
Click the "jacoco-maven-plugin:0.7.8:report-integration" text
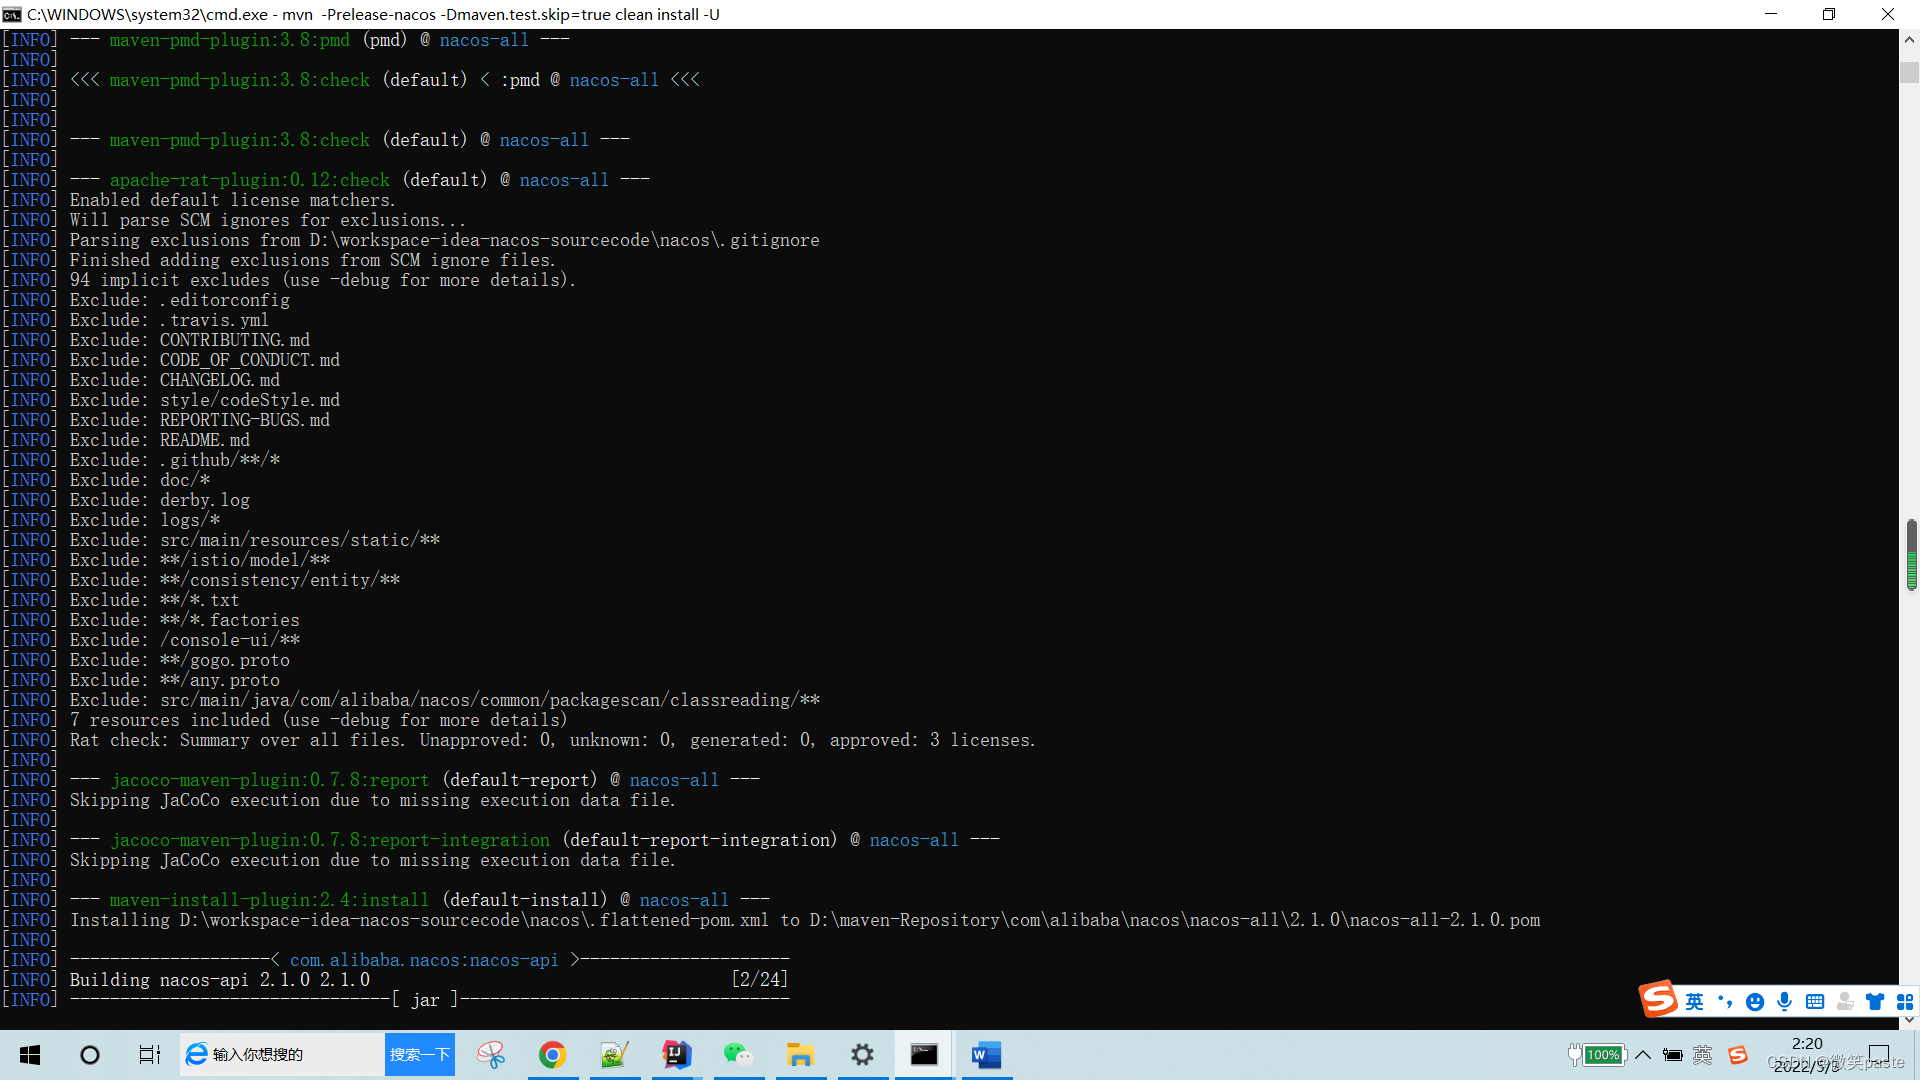click(x=330, y=840)
